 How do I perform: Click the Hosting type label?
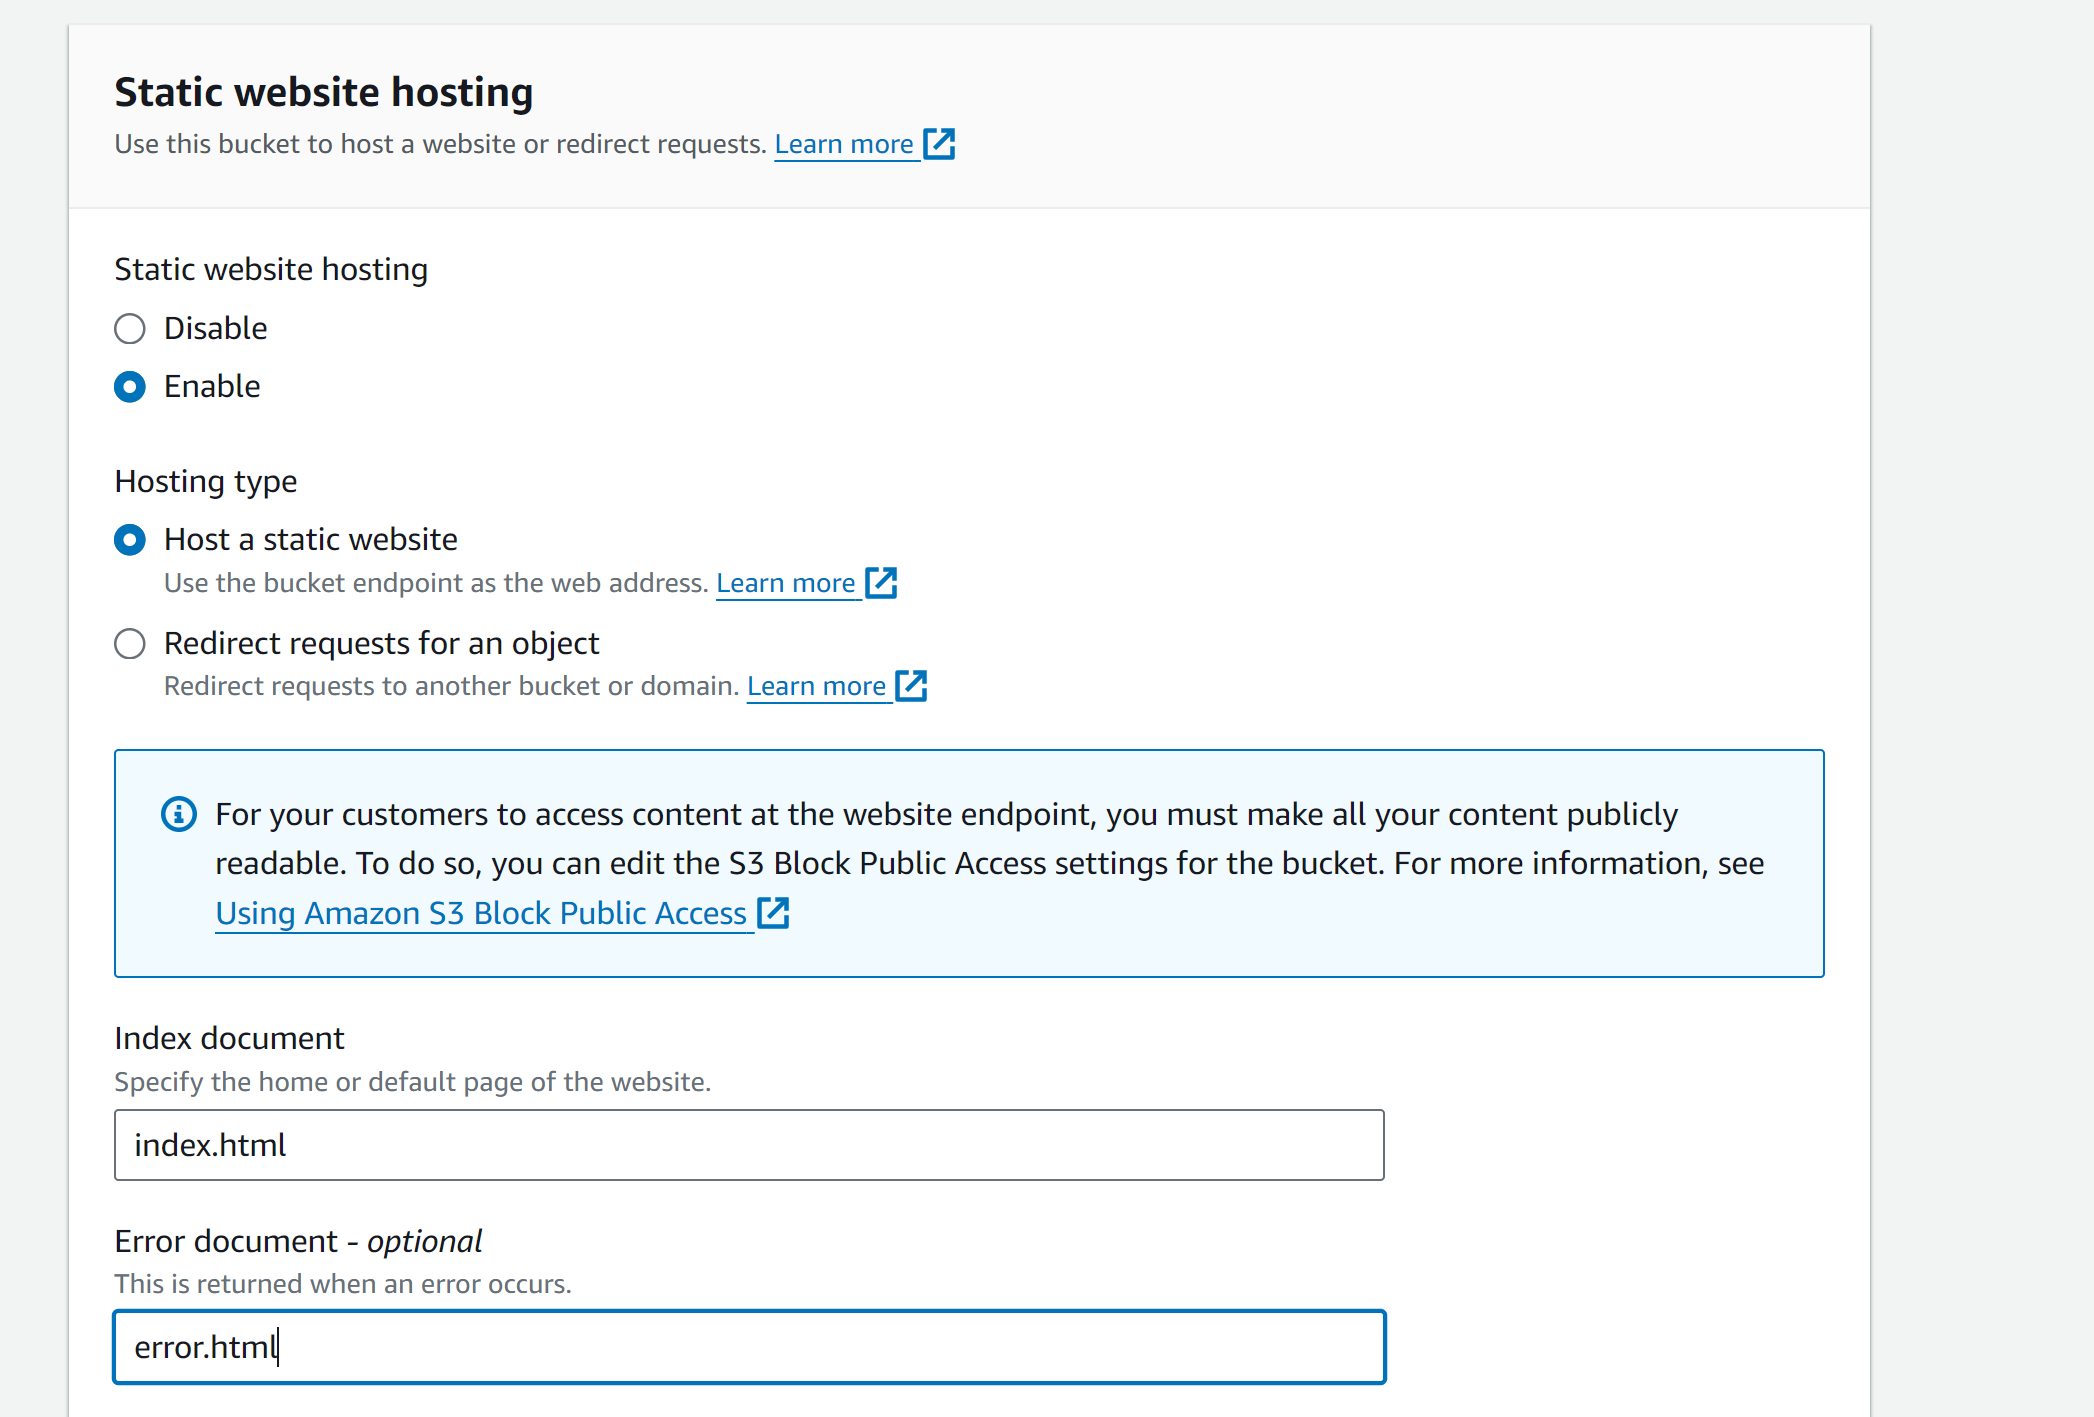click(x=206, y=482)
